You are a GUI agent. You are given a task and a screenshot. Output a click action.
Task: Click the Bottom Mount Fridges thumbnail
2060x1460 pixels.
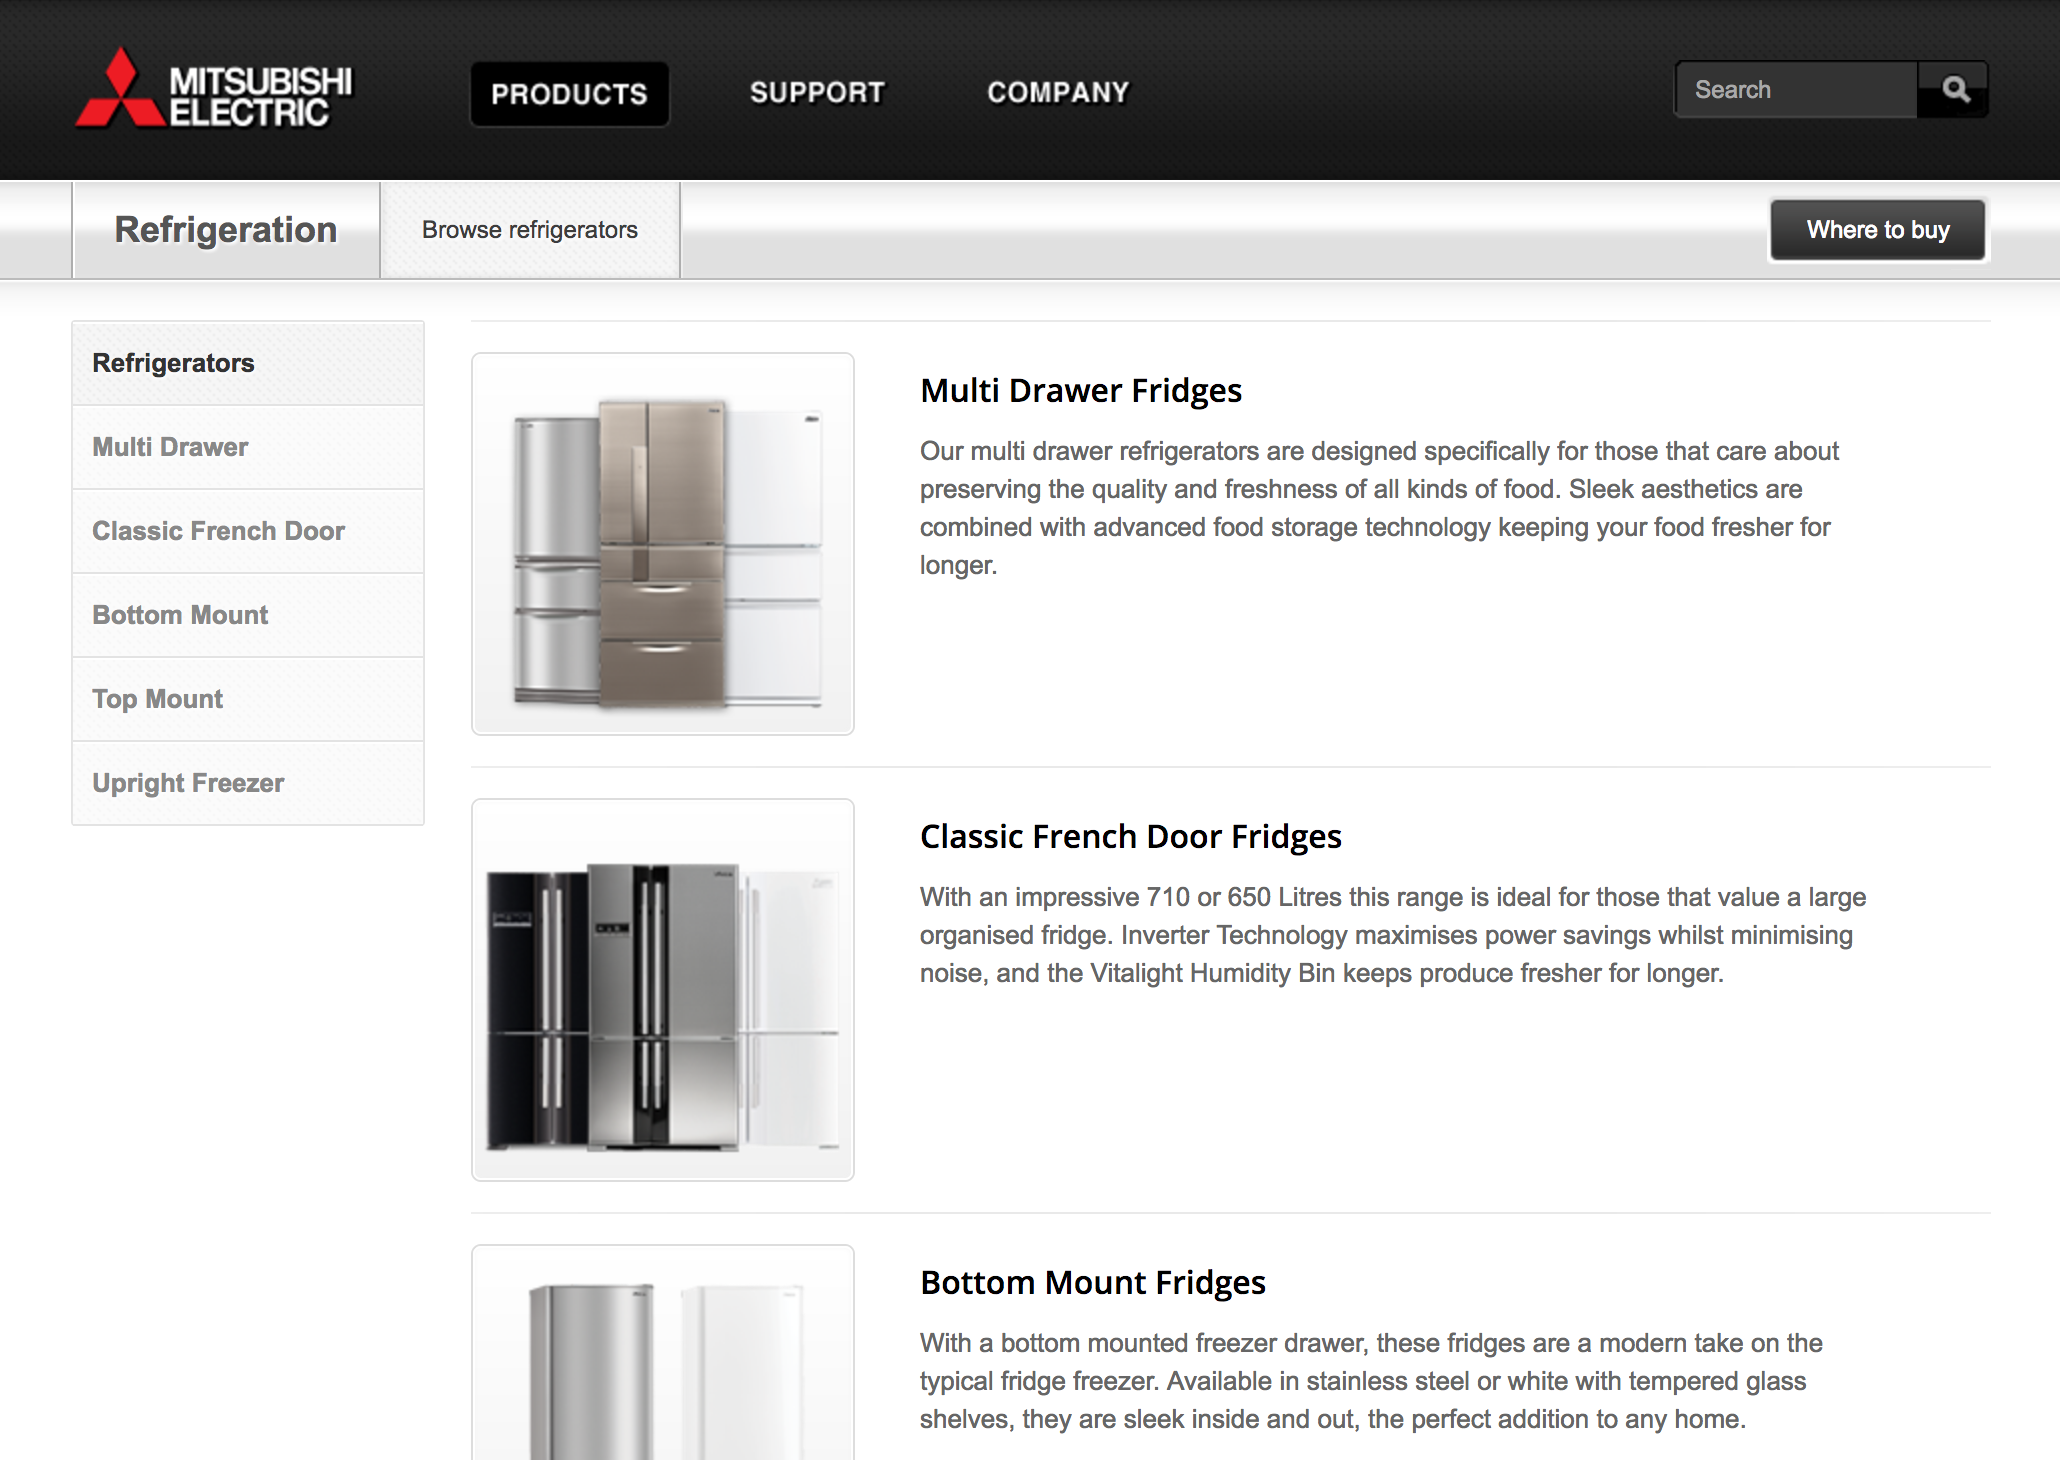point(663,1352)
